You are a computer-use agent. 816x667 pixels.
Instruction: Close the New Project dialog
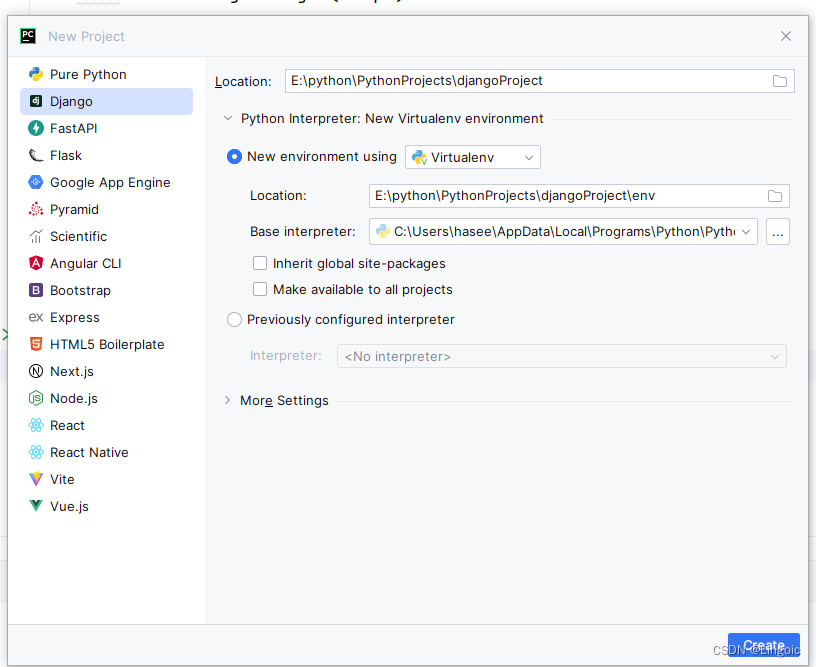pos(786,36)
